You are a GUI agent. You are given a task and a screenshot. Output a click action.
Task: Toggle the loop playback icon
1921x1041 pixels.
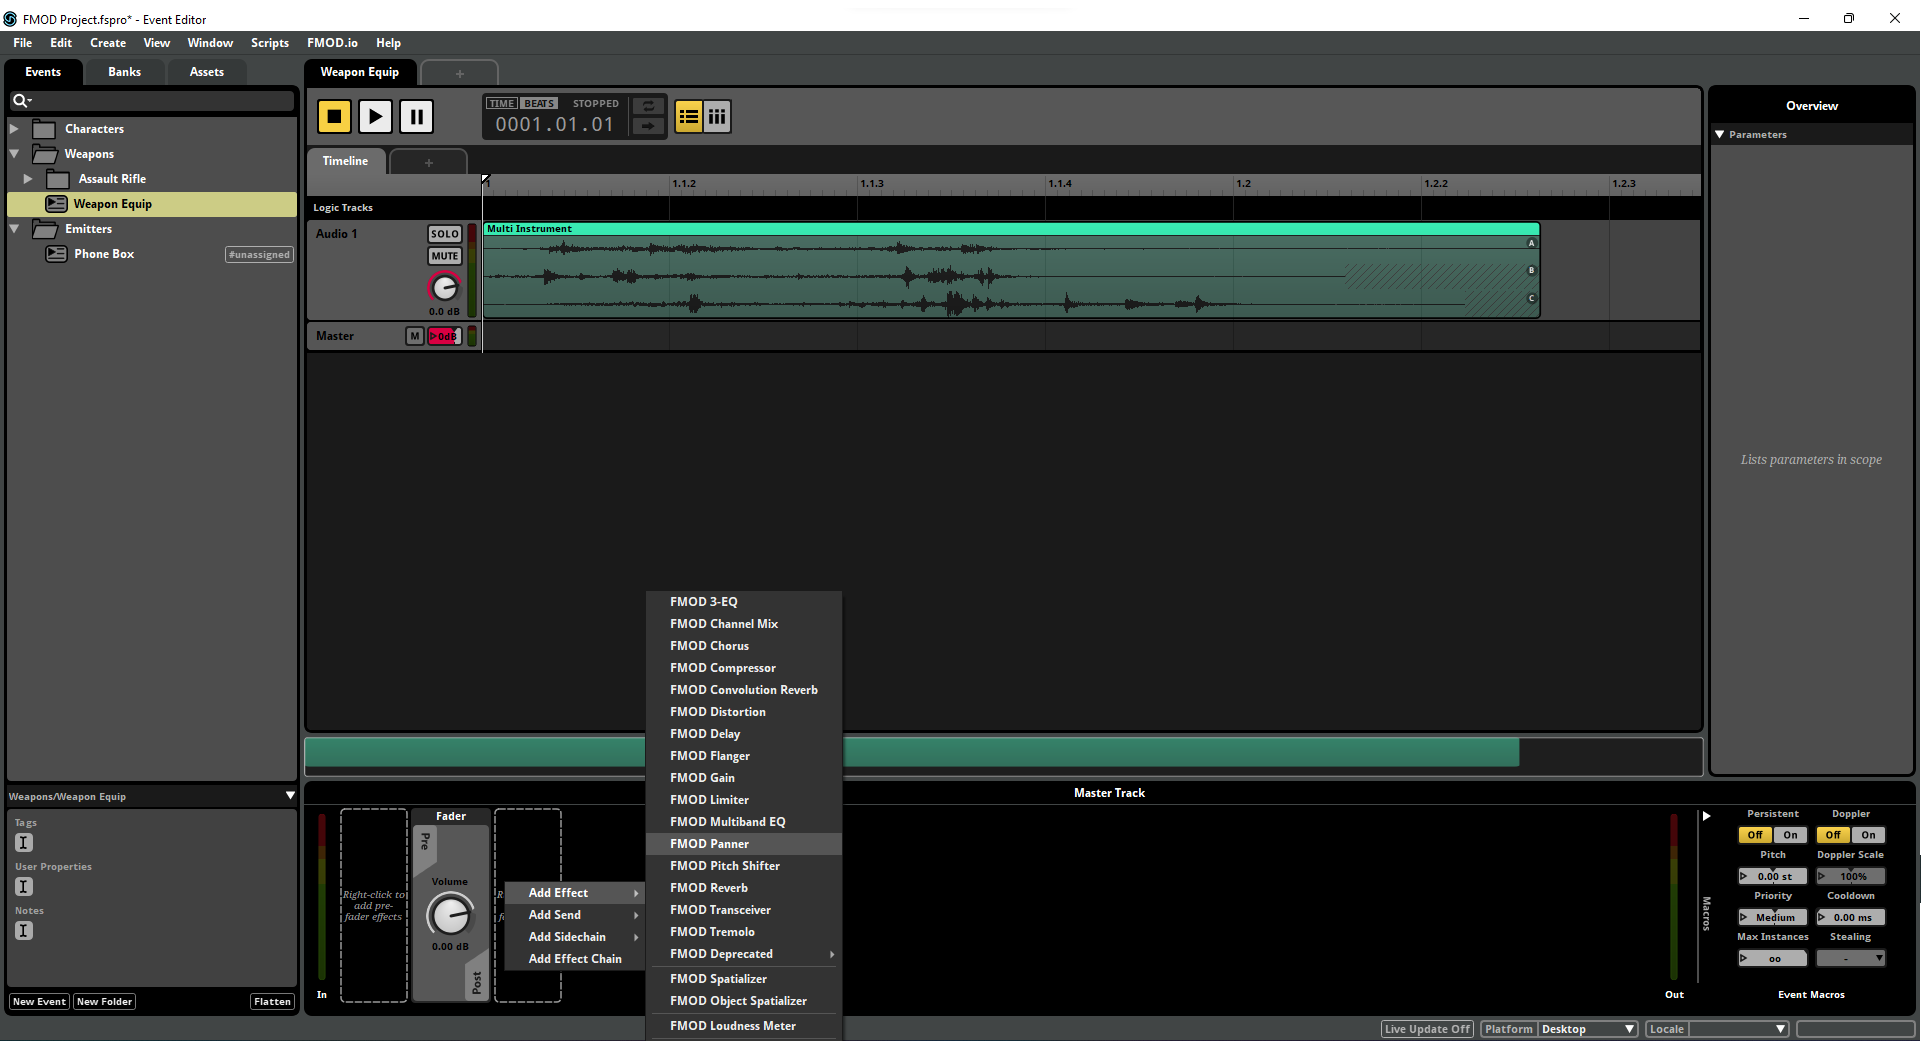(648, 106)
